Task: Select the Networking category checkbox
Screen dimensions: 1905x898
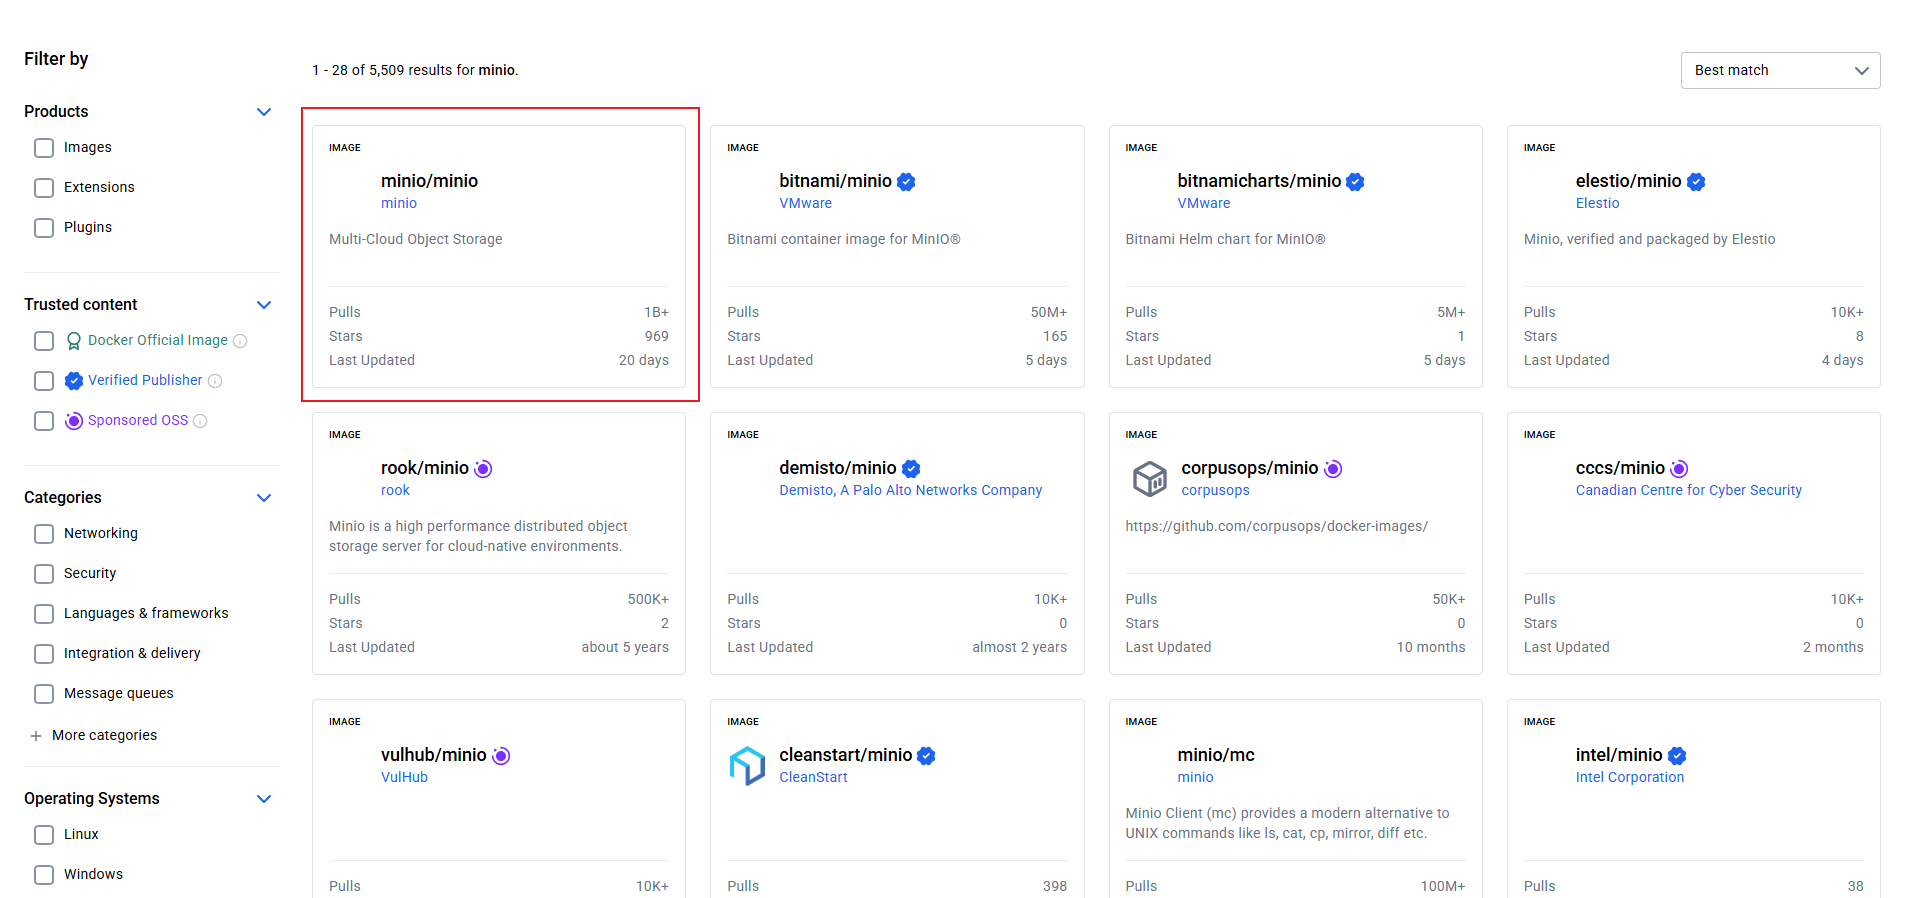Action: 44,534
